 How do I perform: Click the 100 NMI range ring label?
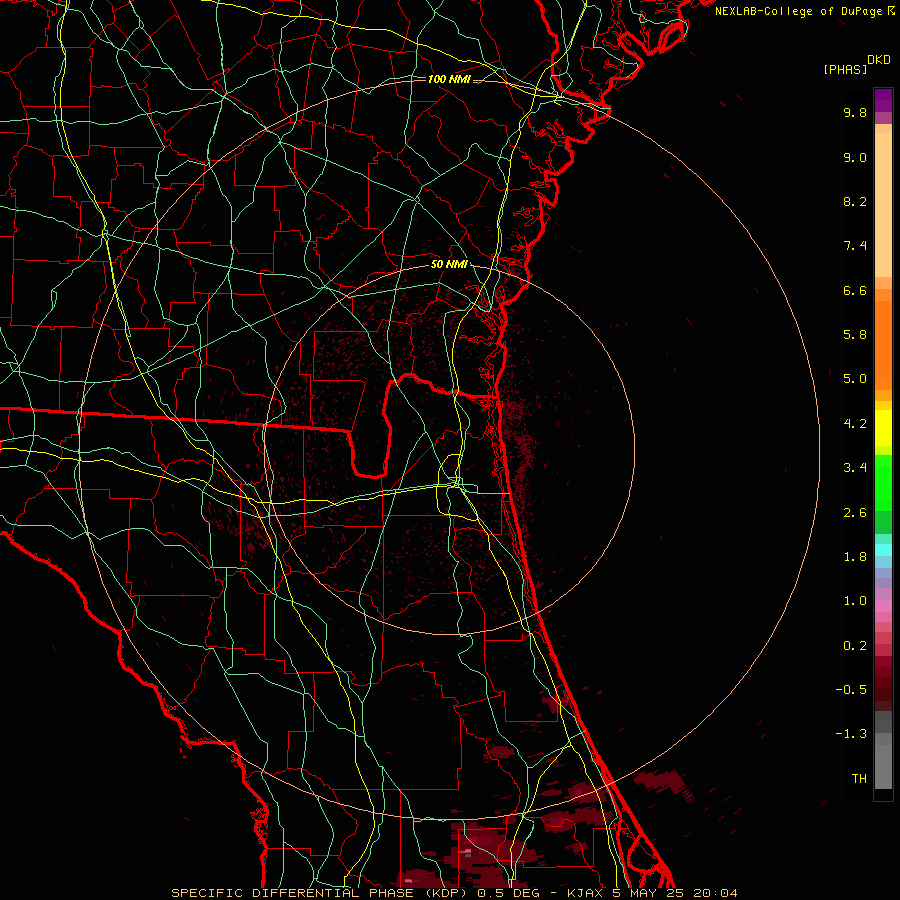click(x=449, y=79)
